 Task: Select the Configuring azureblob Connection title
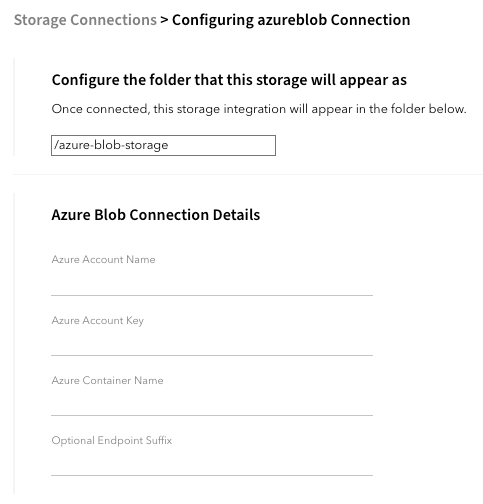291,20
